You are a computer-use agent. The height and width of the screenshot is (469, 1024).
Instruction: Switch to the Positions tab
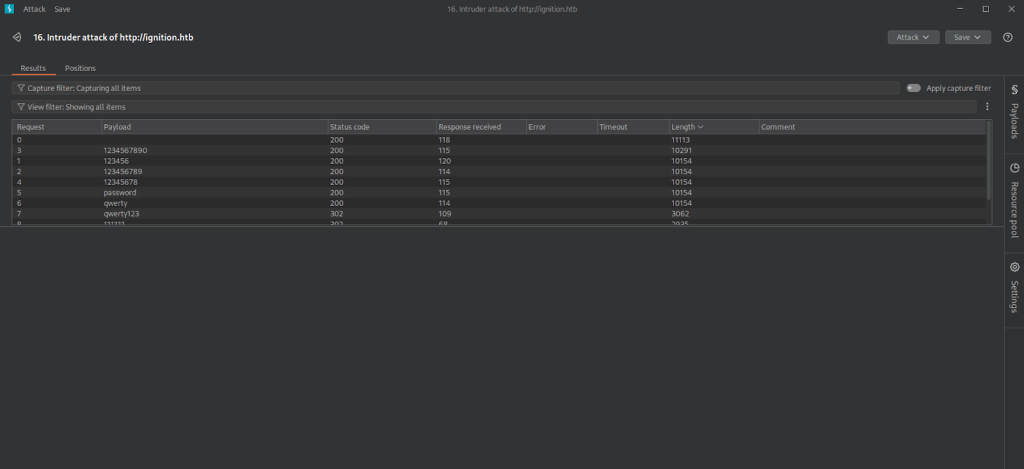[80, 68]
